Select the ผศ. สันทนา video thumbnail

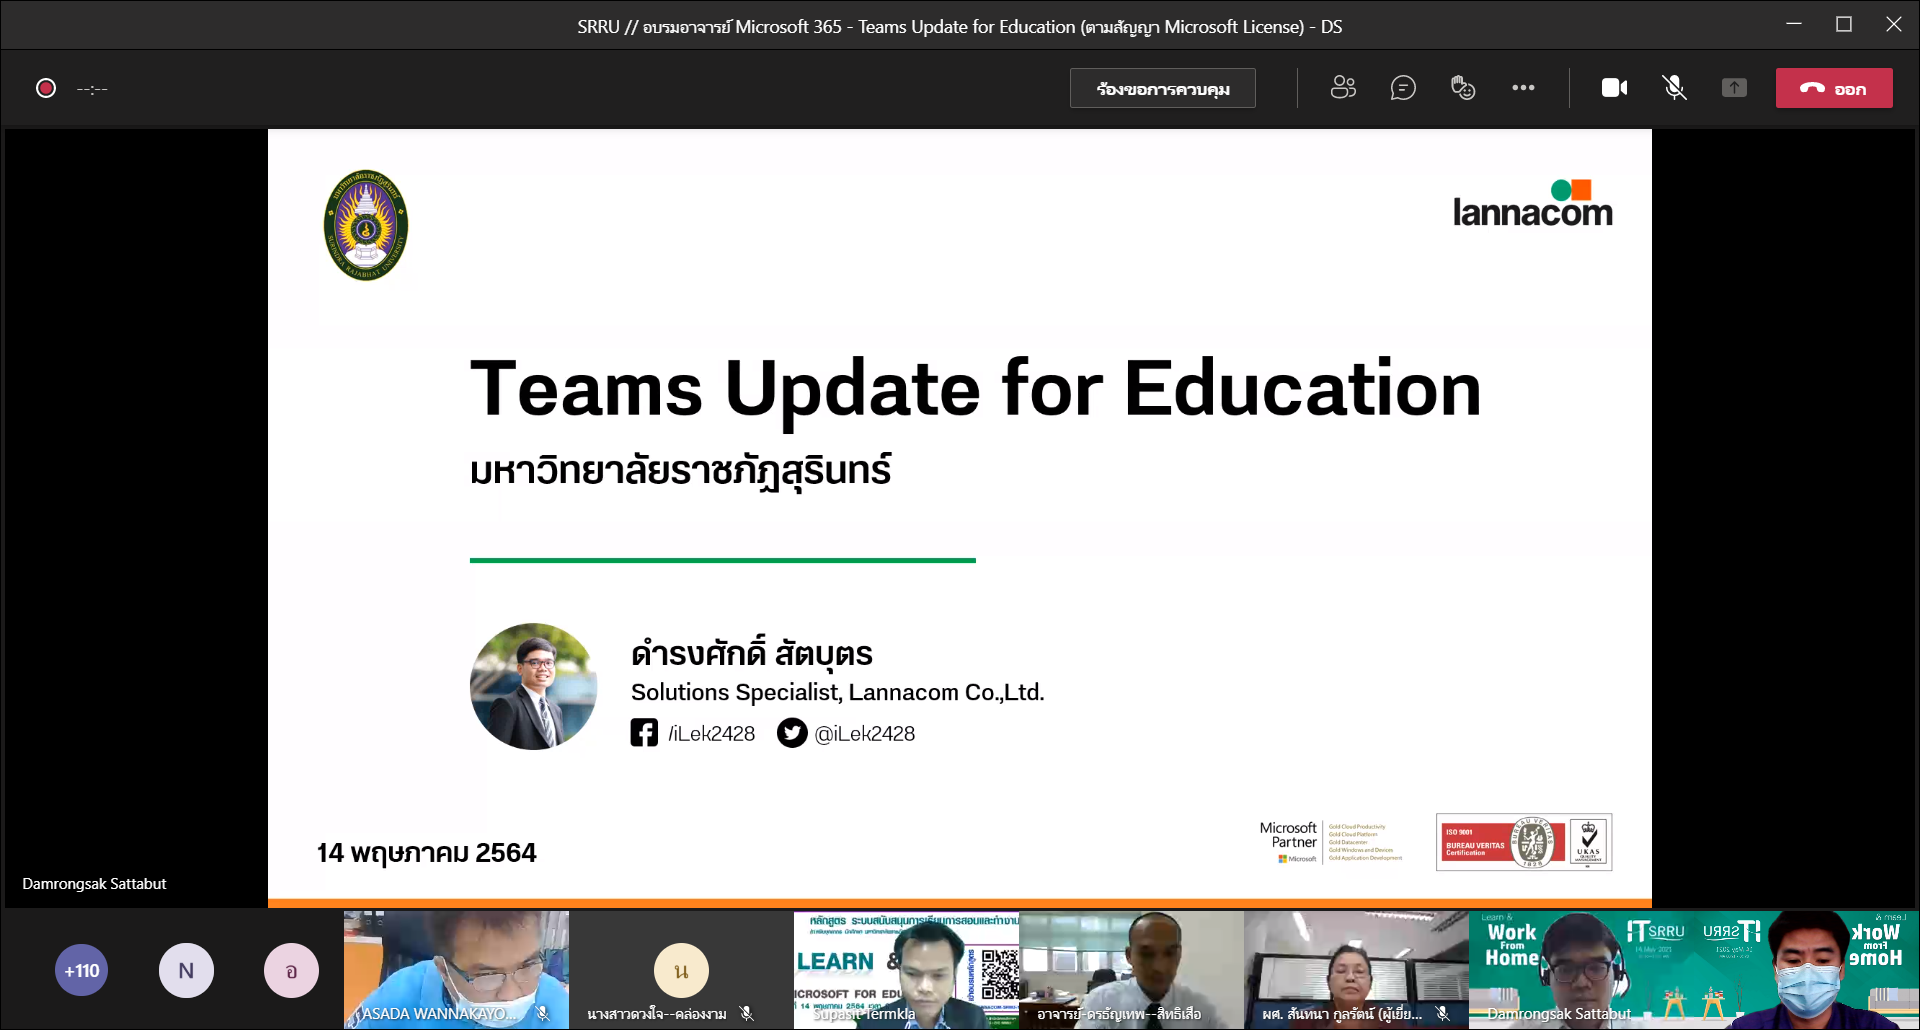click(x=1356, y=968)
